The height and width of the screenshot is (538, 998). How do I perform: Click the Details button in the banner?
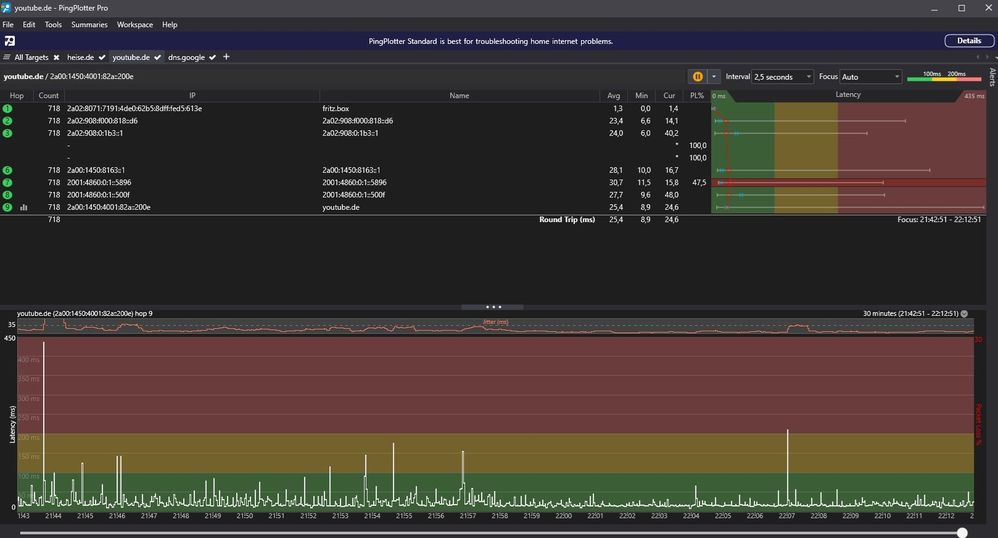click(x=969, y=41)
